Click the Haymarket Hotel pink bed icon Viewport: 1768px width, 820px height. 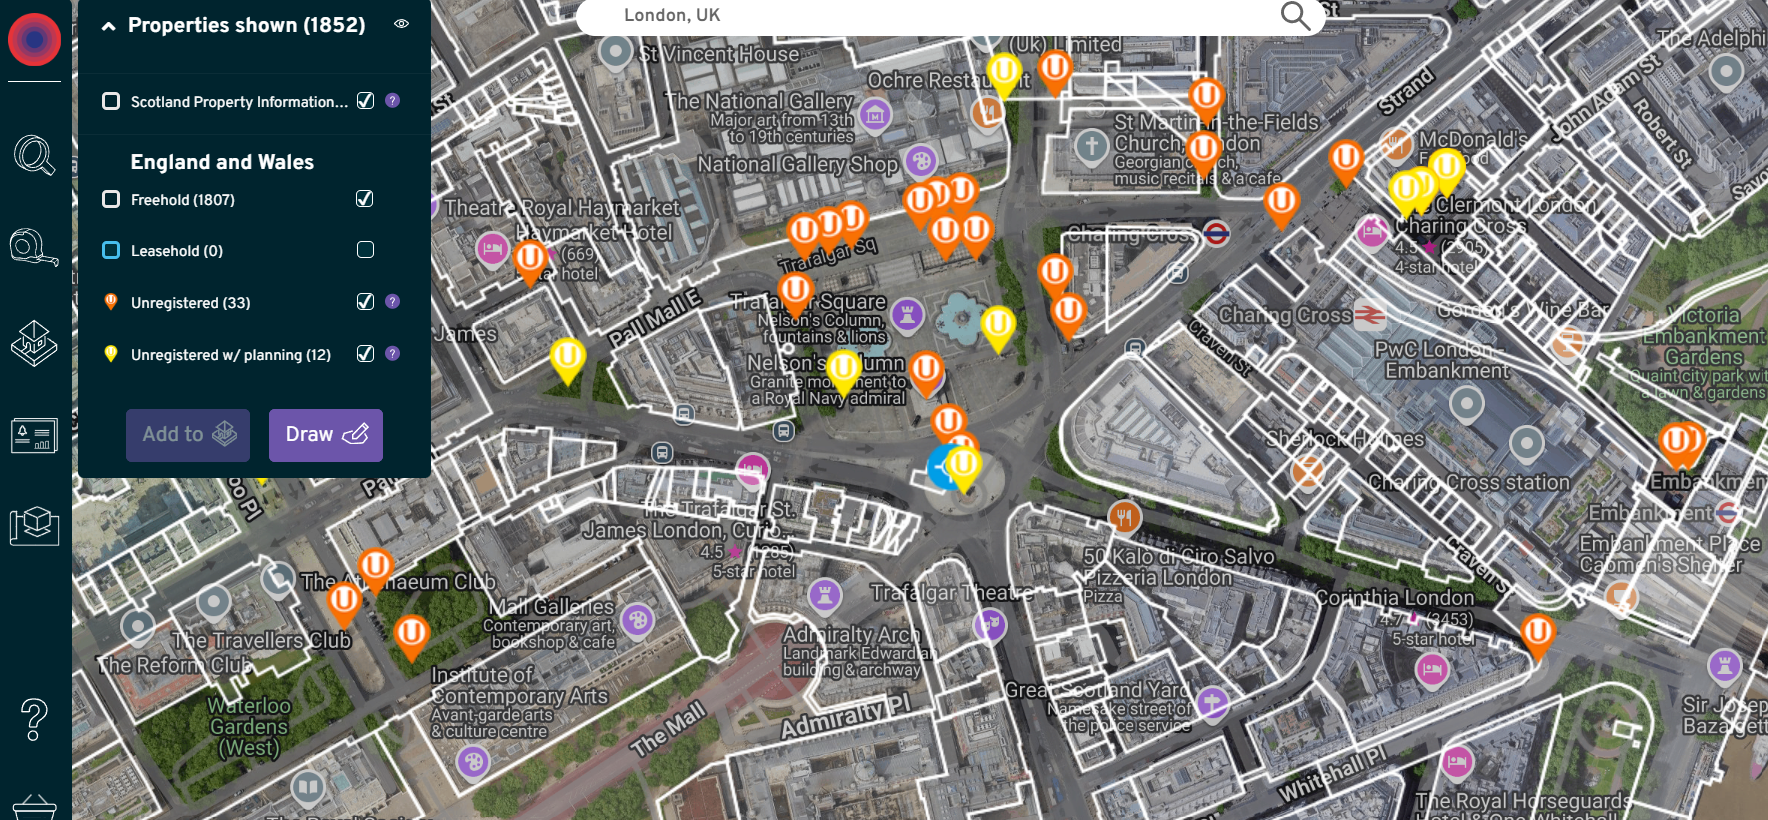tap(491, 248)
